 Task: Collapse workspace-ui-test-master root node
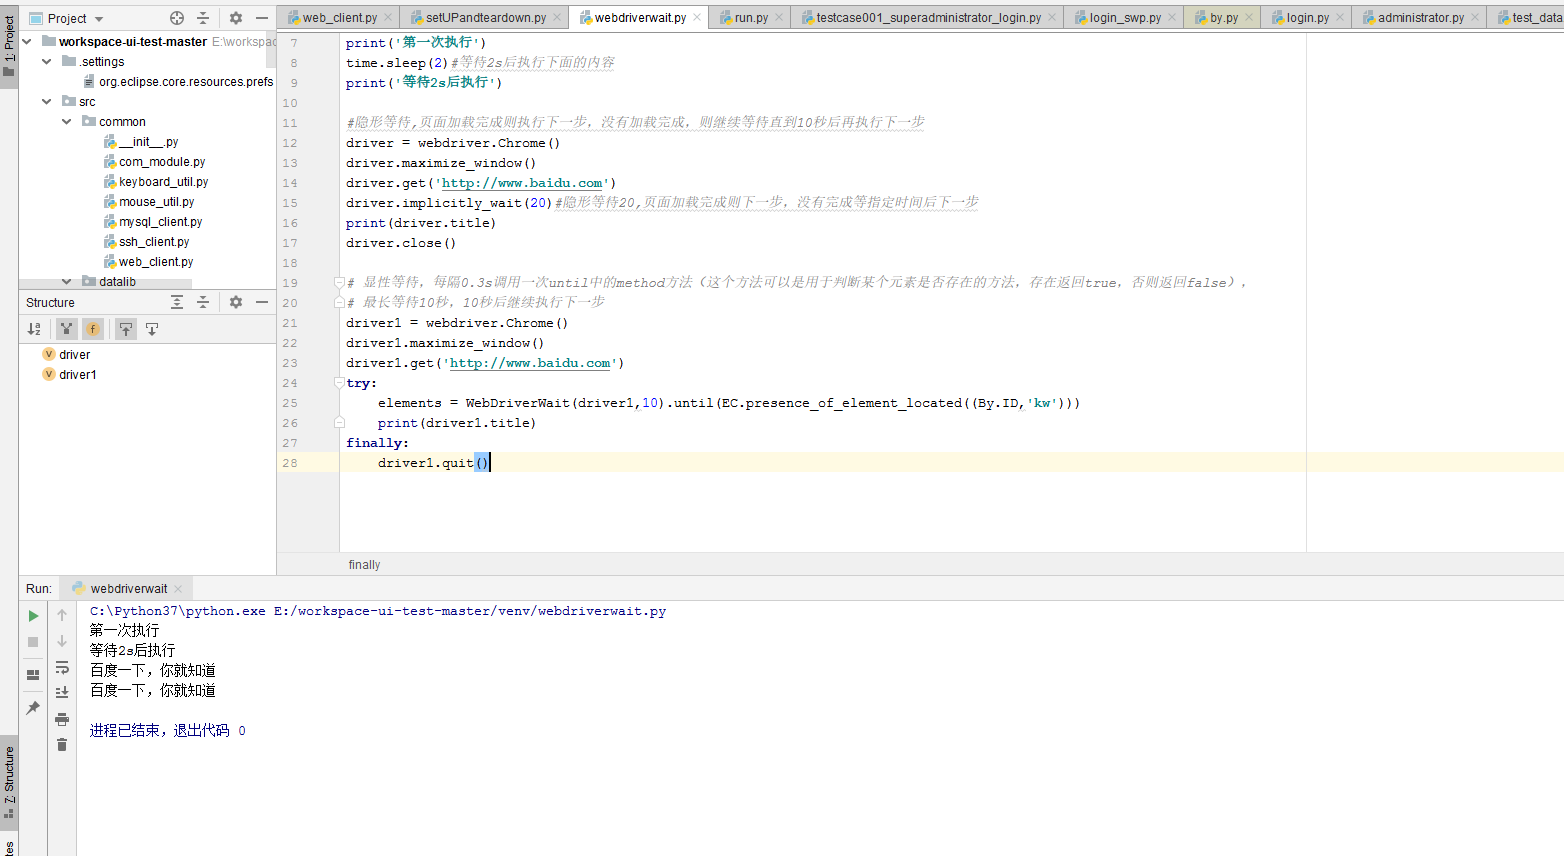point(27,42)
